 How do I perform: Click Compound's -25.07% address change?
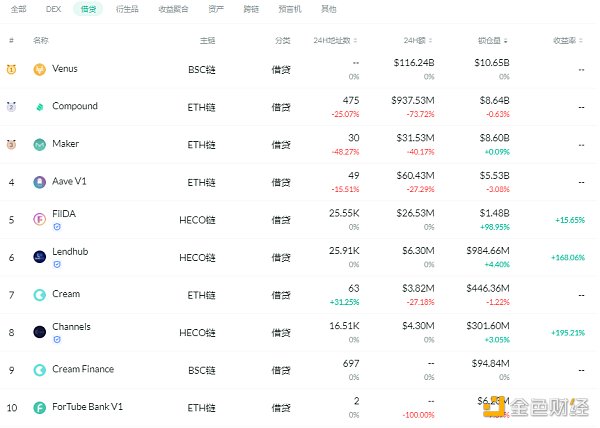[346, 114]
